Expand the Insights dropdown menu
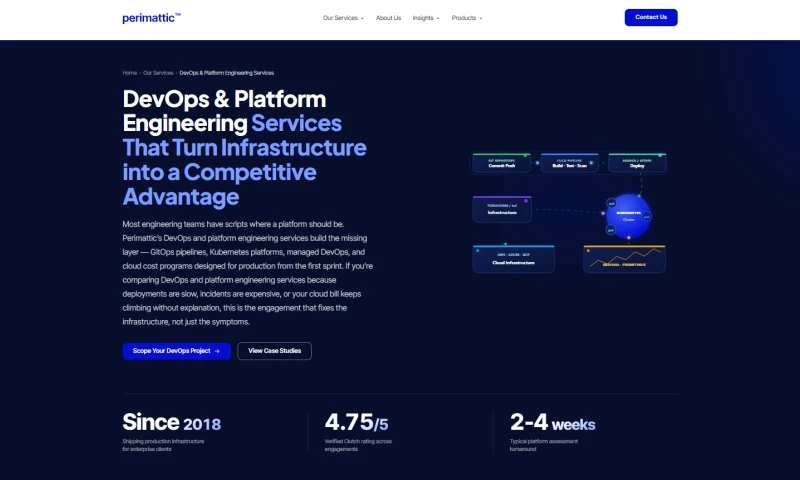The image size is (800, 480). click(x=426, y=18)
